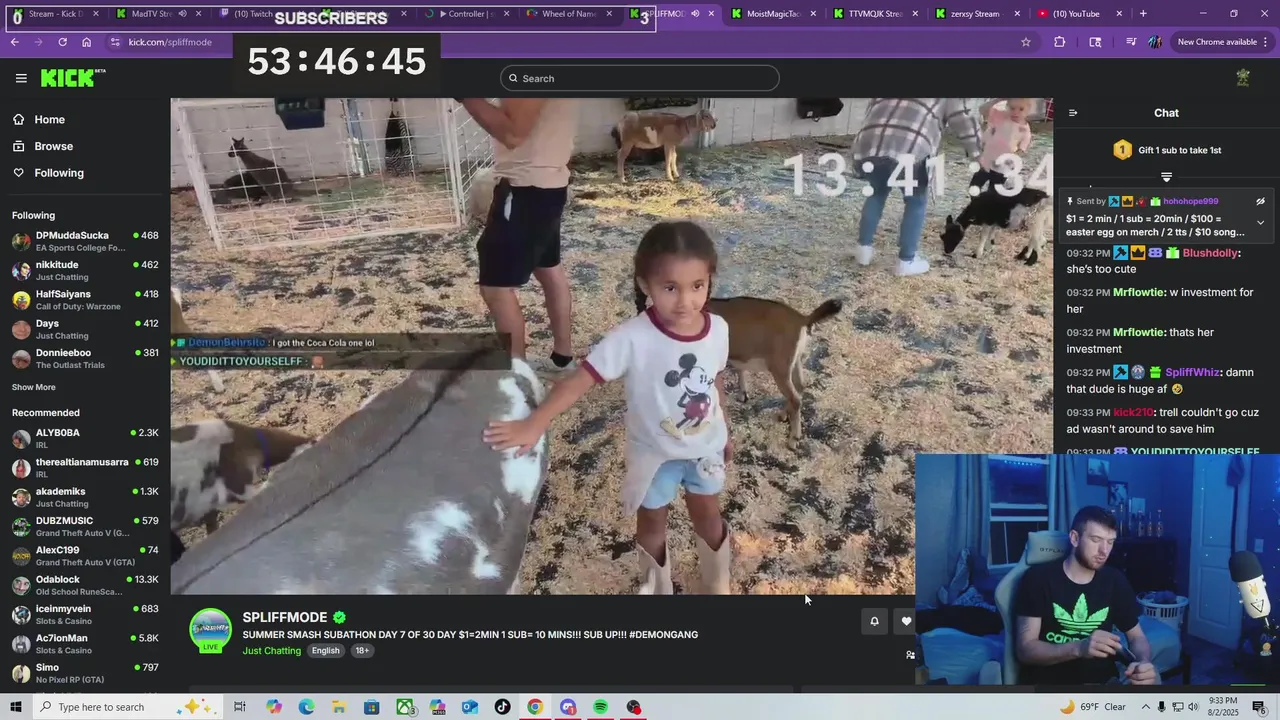Open akademiks recommended channel
Image resolution: width=1280 pixels, height=720 pixels.
(x=85, y=497)
